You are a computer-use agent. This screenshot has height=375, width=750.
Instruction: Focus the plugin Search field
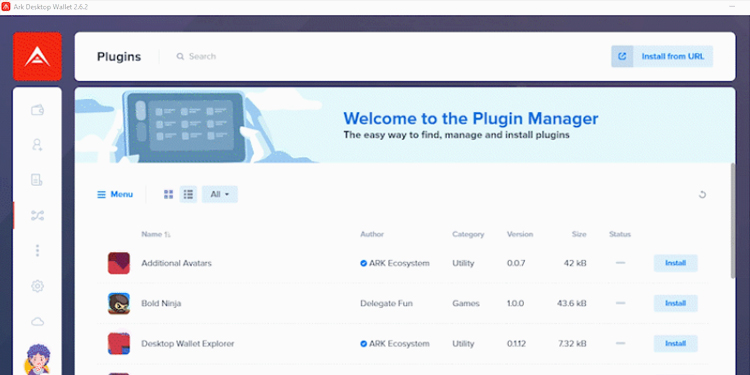202,56
